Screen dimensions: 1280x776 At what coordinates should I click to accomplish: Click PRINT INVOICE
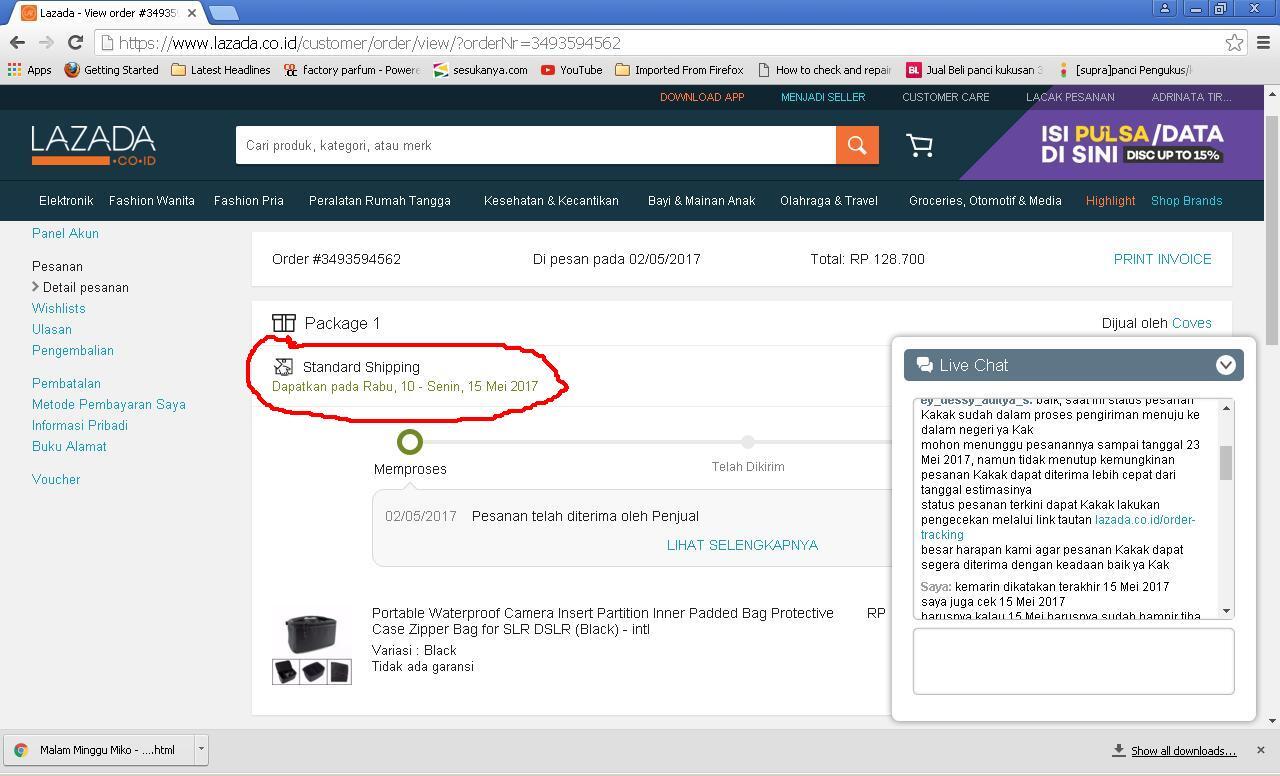(1162, 259)
